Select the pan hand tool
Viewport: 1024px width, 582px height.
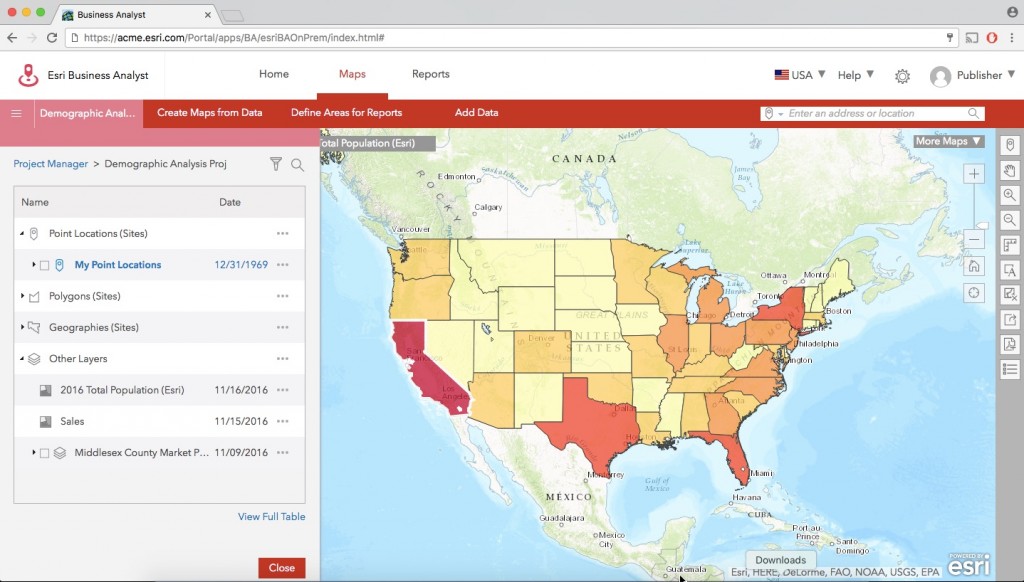pos(1010,170)
